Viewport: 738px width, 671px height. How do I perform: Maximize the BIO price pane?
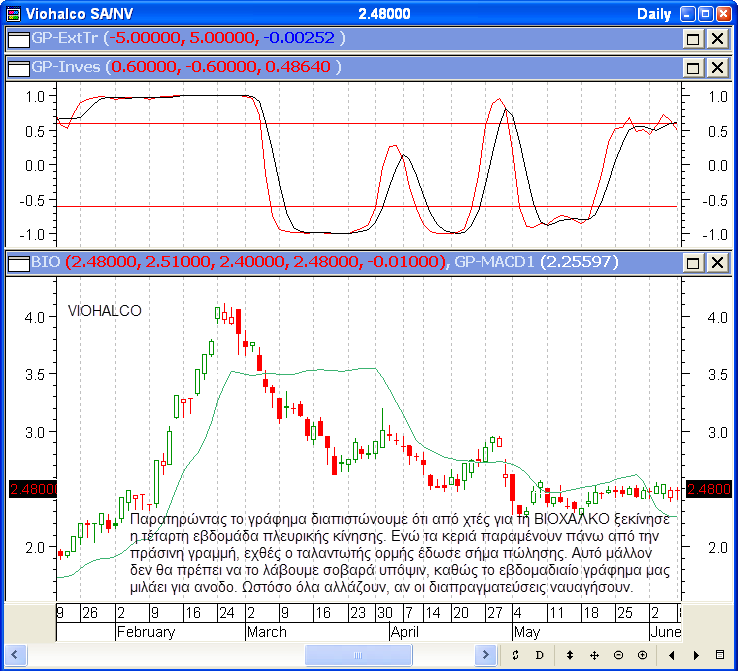click(x=693, y=263)
